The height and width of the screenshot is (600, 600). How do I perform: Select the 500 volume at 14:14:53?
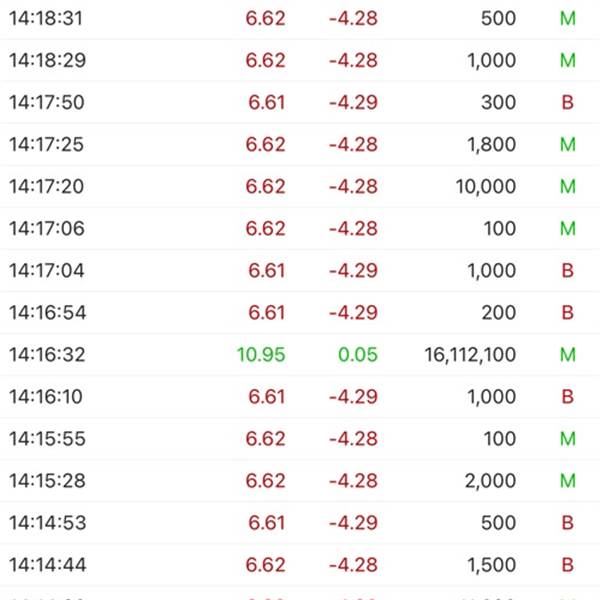pos(499,523)
